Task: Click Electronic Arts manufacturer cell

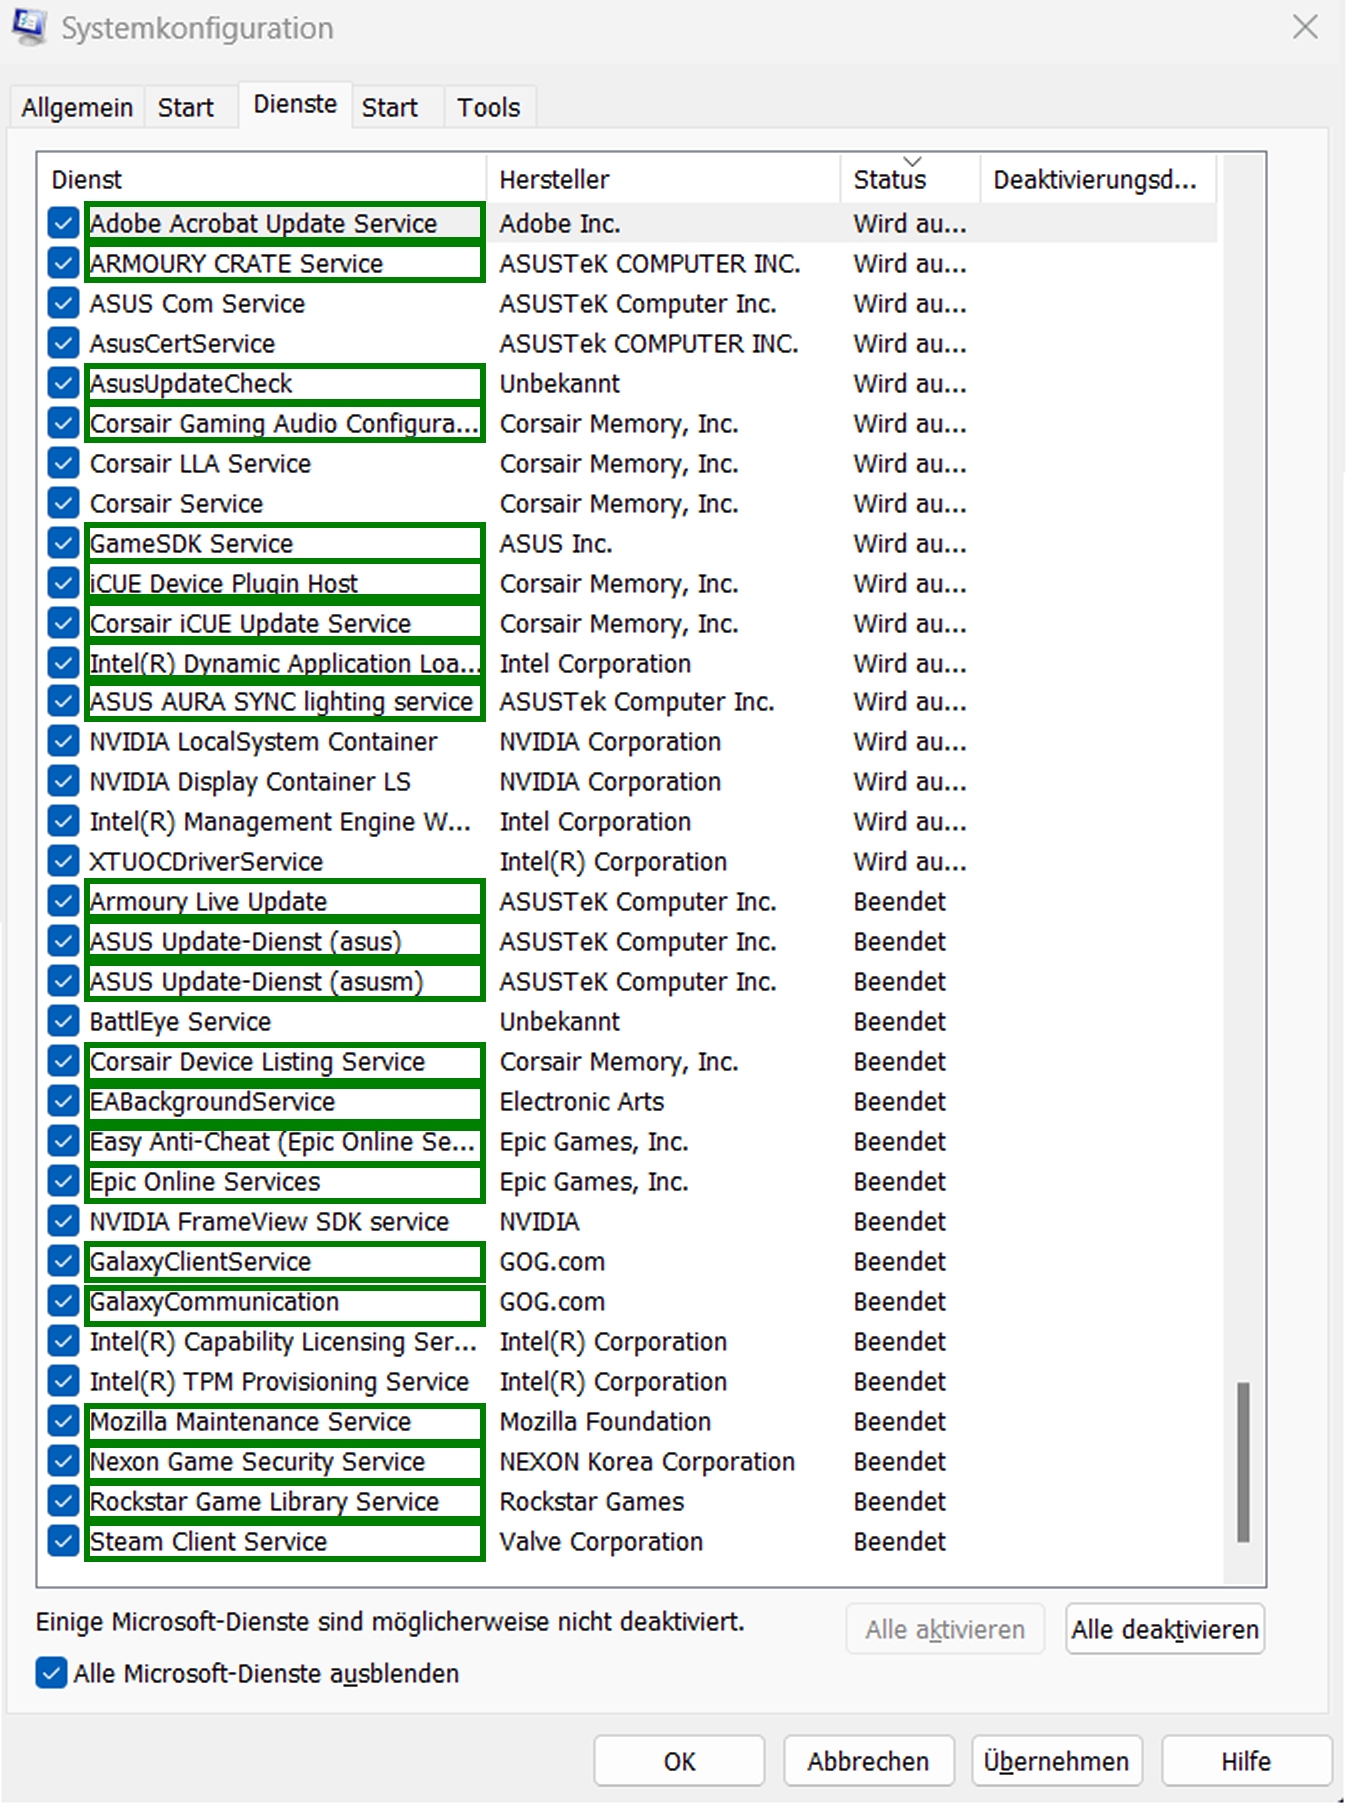Action: (582, 1101)
